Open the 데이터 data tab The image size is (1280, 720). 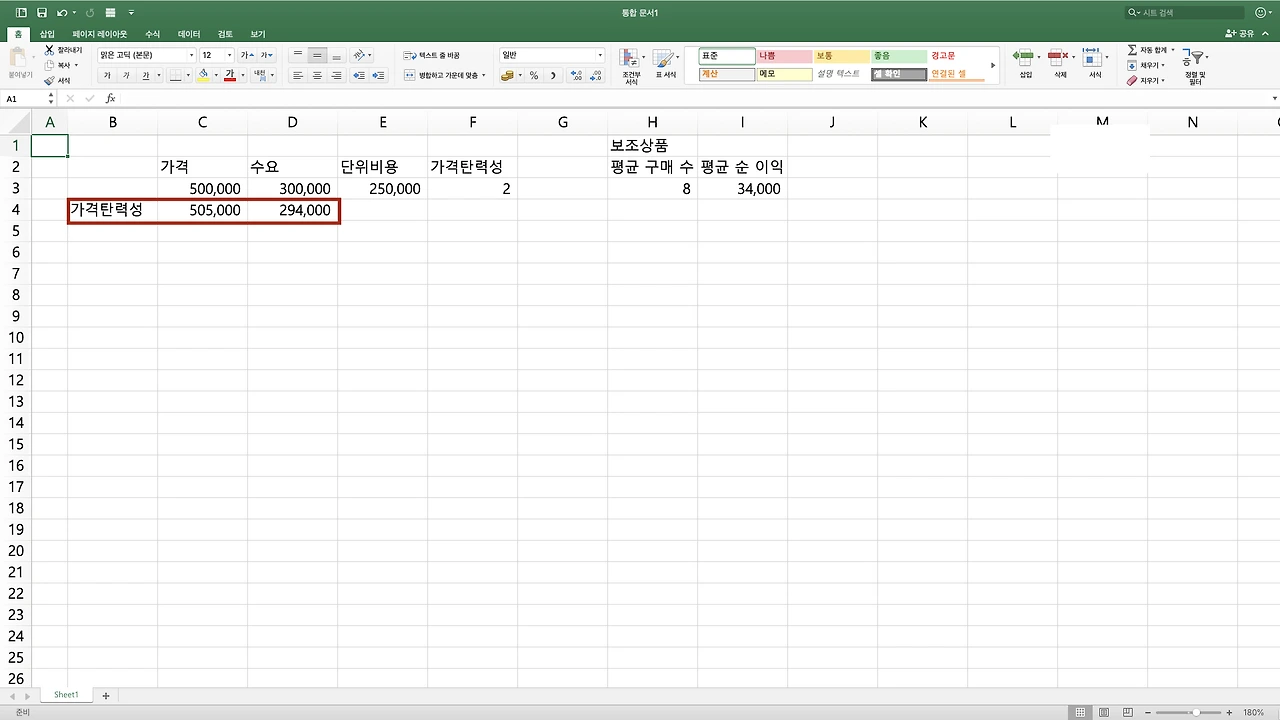[x=189, y=34]
